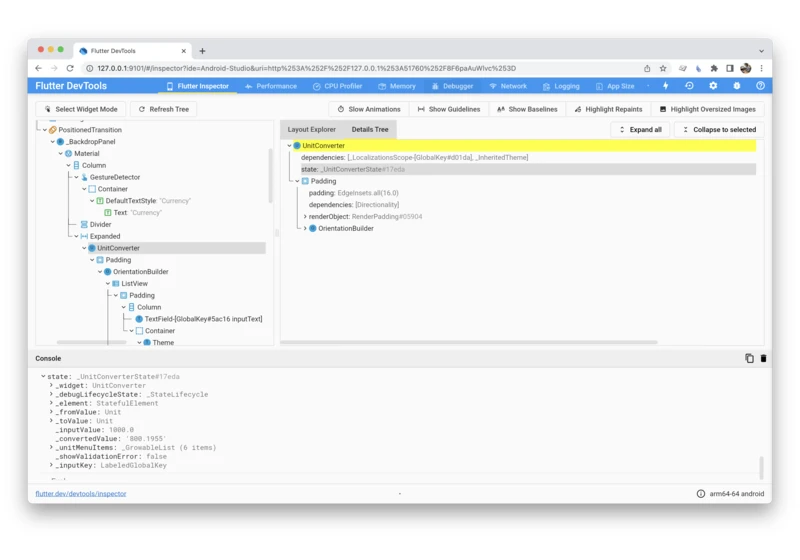Toggle Highlight Repaints
The image size is (800, 560).
(x=608, y=109)
